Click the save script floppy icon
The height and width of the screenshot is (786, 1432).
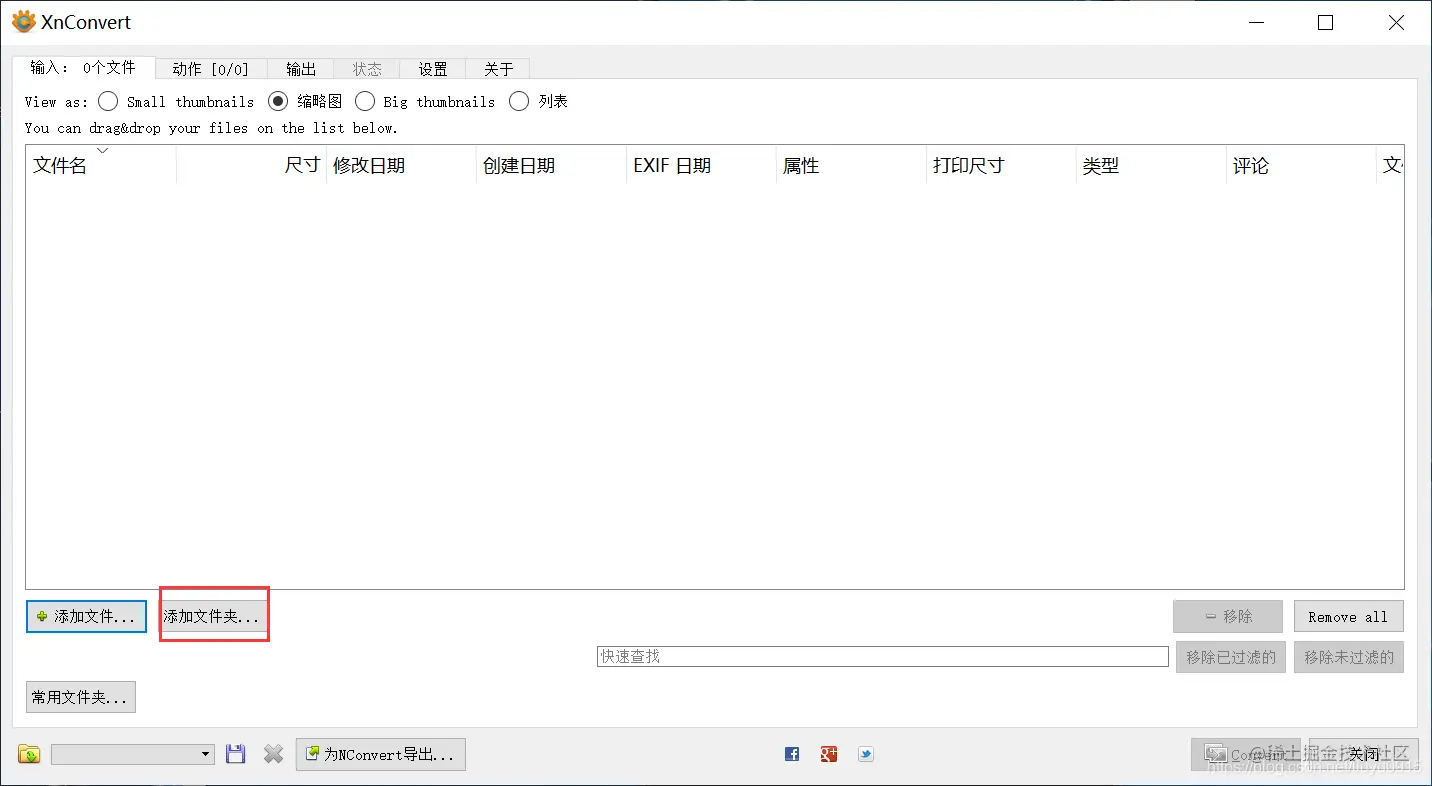coord(236,754)
